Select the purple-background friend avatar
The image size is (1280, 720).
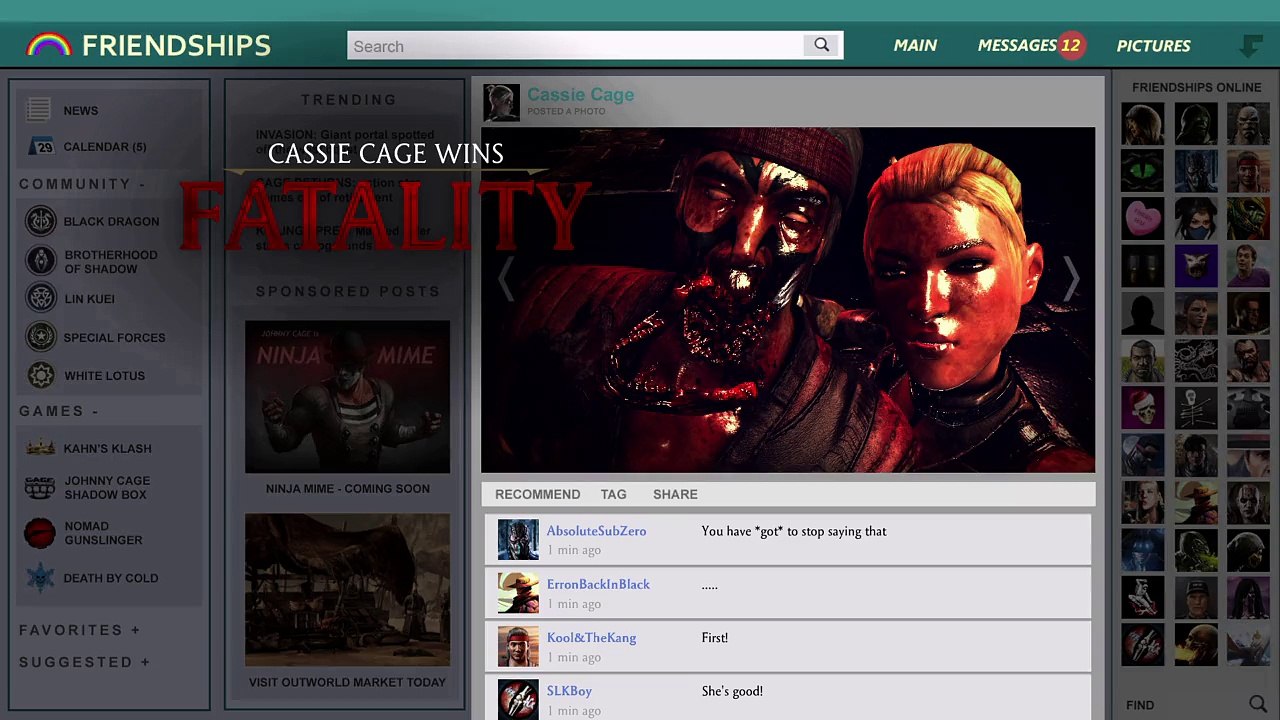coord(1196,266)
